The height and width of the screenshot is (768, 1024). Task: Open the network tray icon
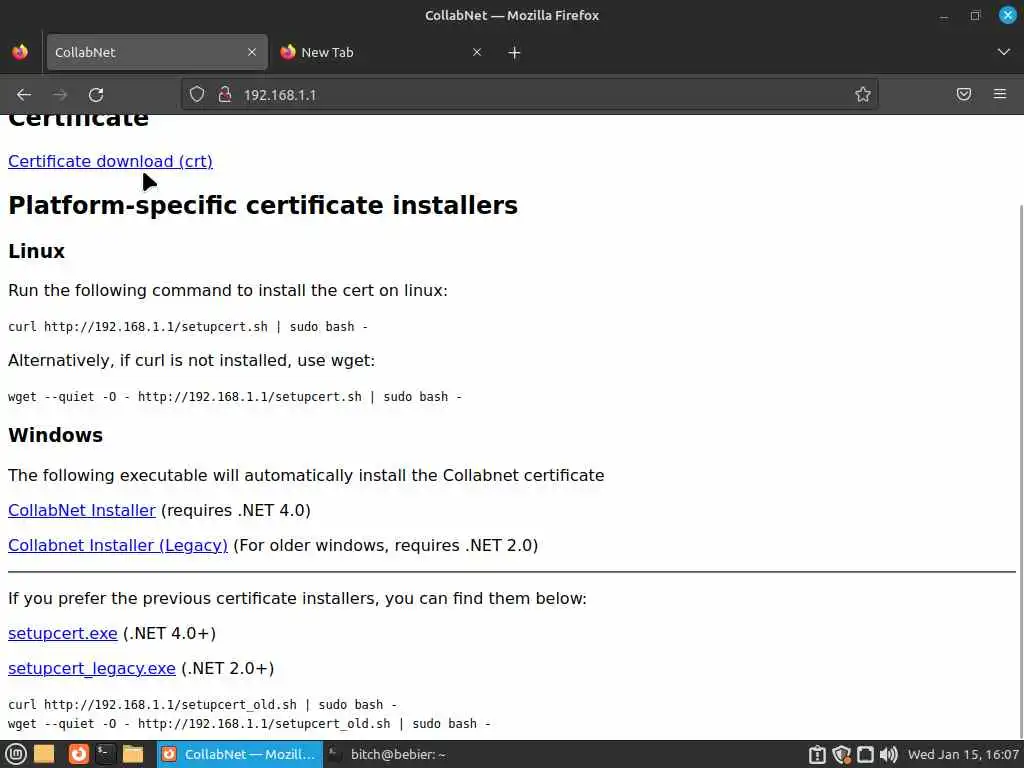865,755
